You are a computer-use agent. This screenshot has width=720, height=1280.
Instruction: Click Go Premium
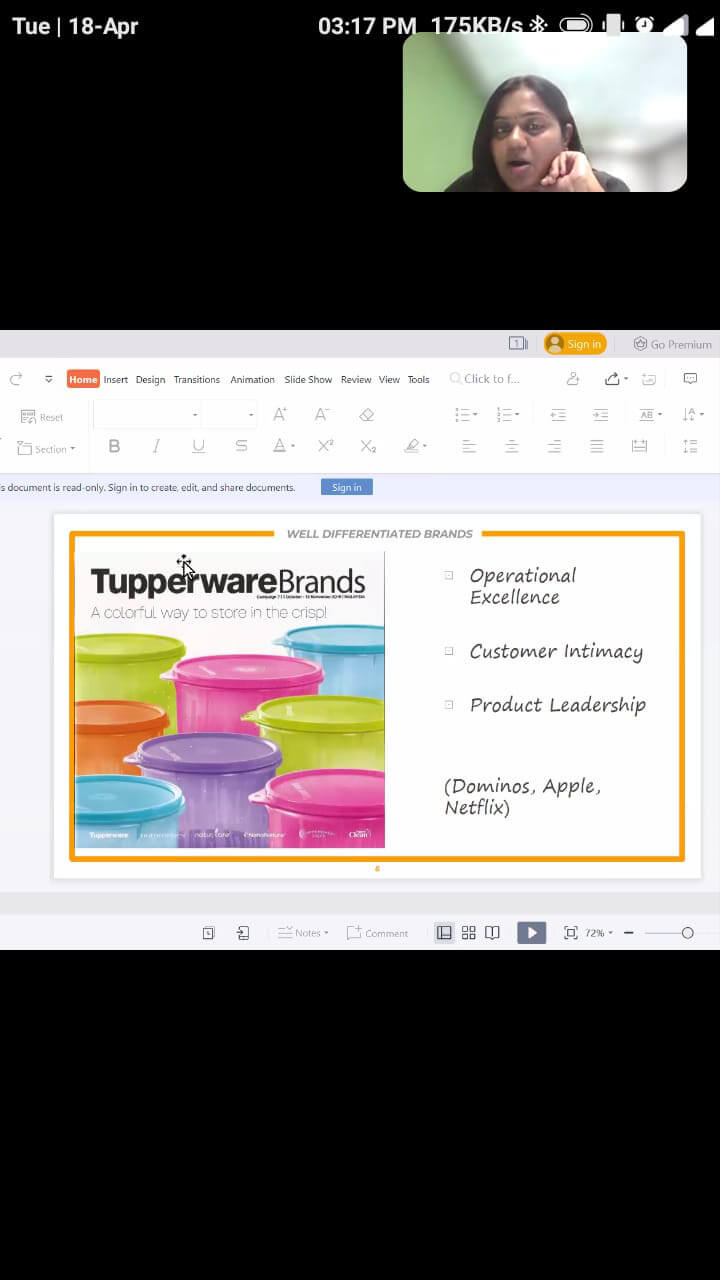tap(673, 344)
